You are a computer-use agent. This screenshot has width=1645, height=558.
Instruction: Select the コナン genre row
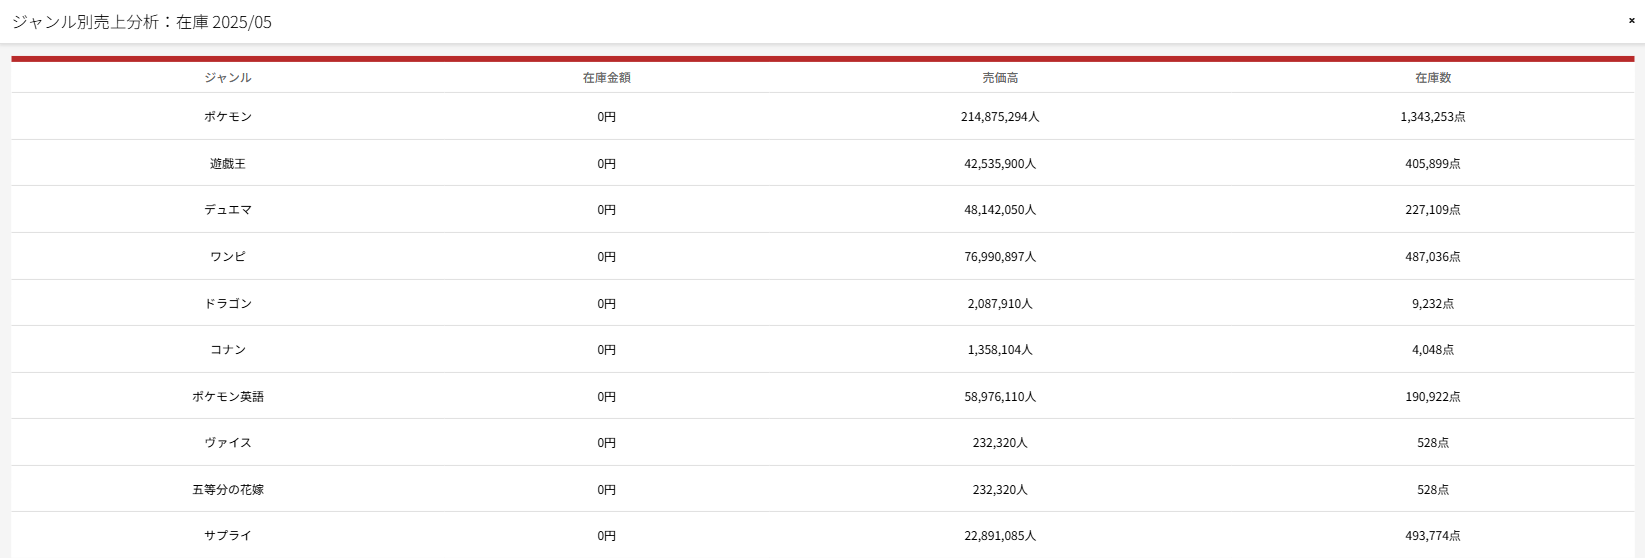tap(822, 350)
